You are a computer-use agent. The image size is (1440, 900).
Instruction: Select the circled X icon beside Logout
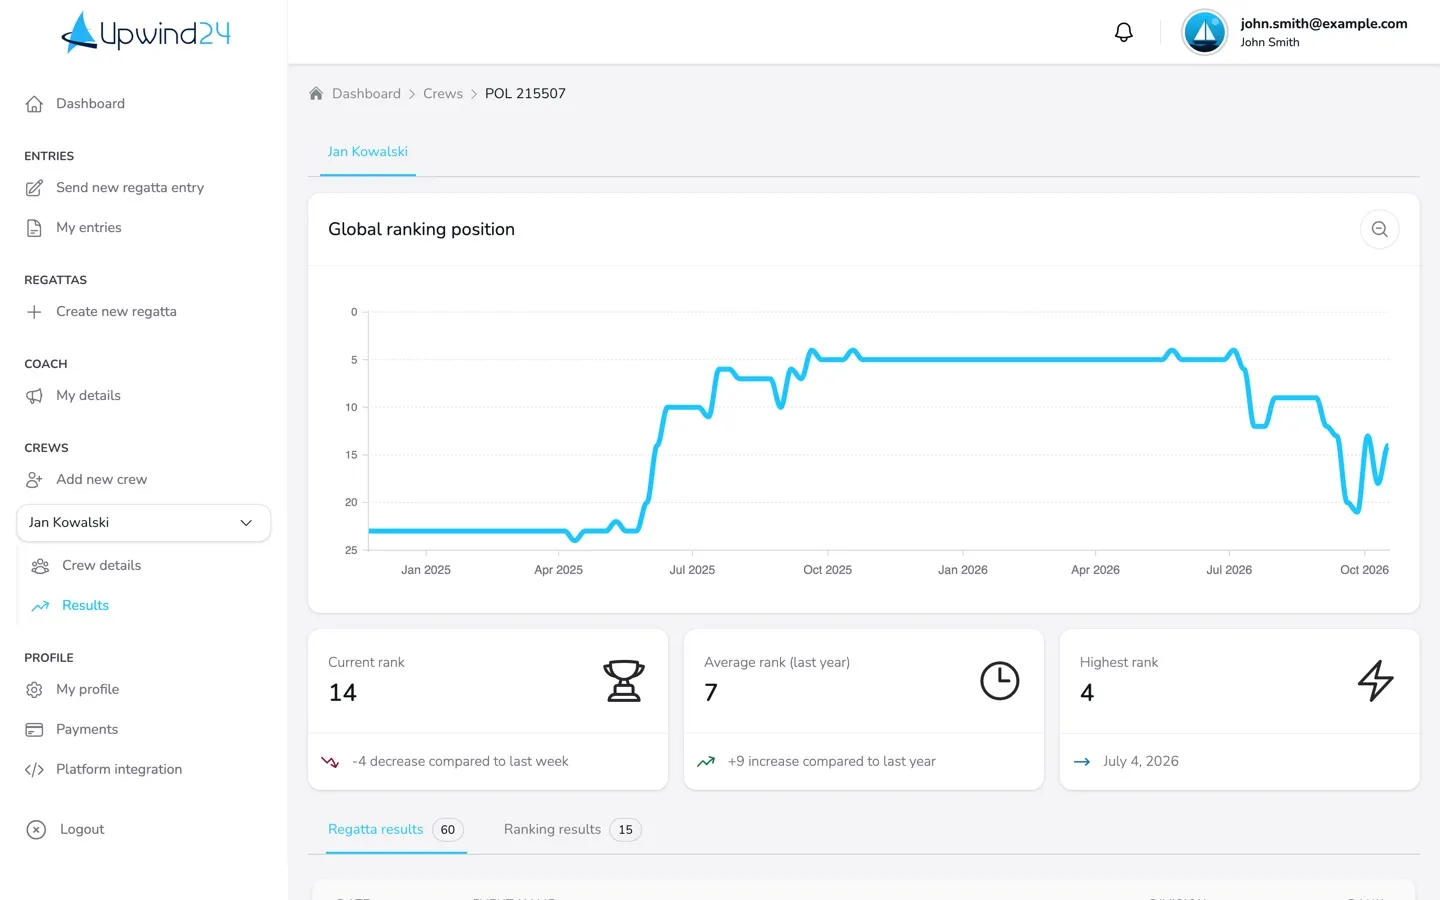tap(36, 830)
